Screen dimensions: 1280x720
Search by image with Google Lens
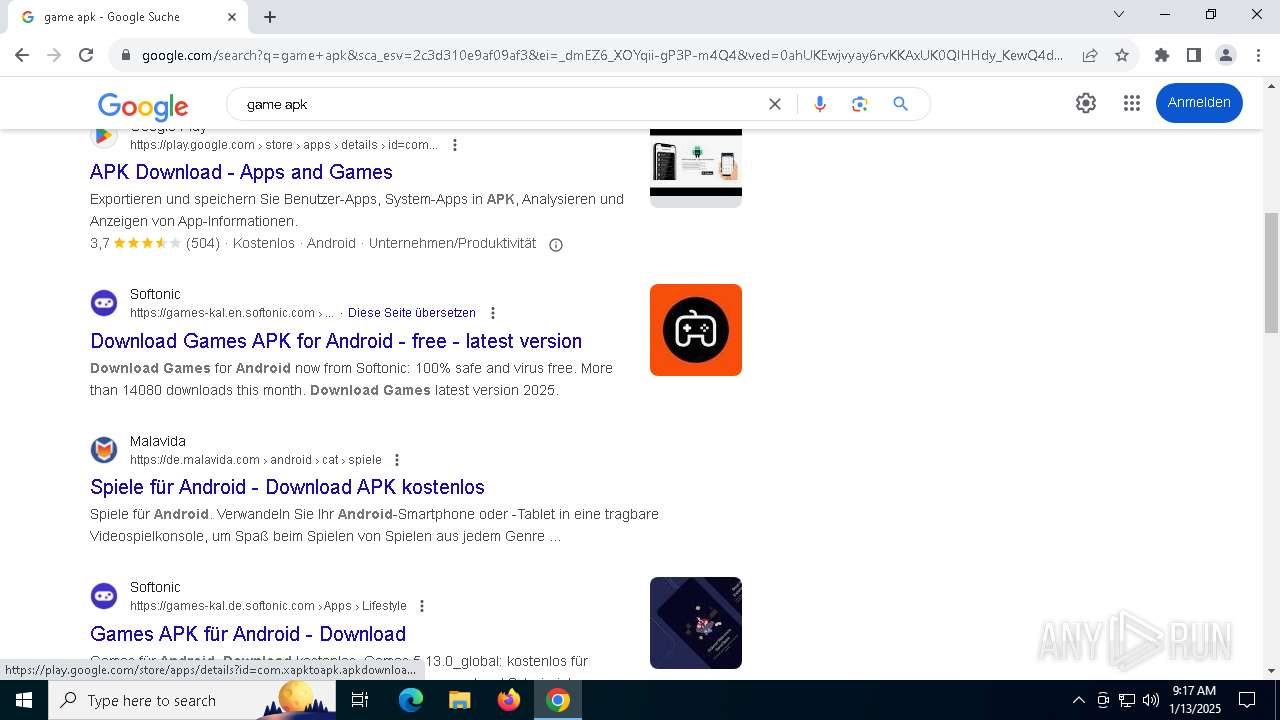click(860, 104)
